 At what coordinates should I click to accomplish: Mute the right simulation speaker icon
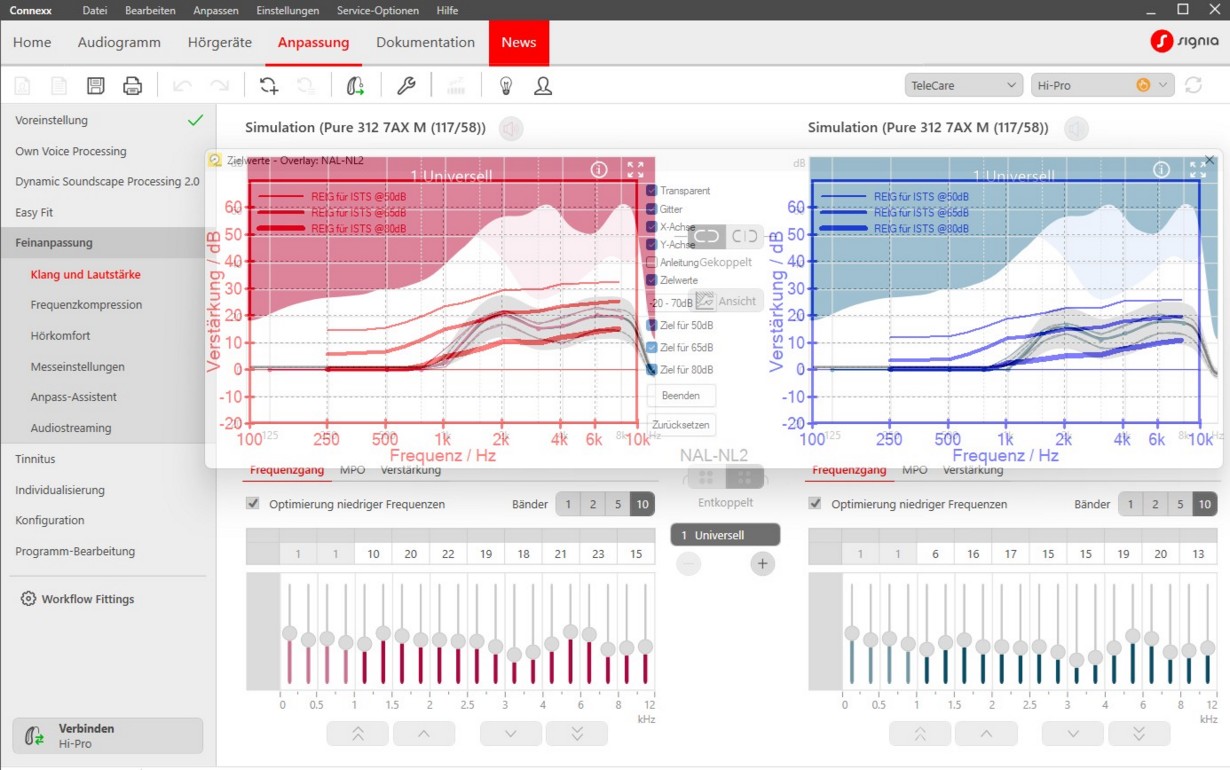pos(1076,129)
